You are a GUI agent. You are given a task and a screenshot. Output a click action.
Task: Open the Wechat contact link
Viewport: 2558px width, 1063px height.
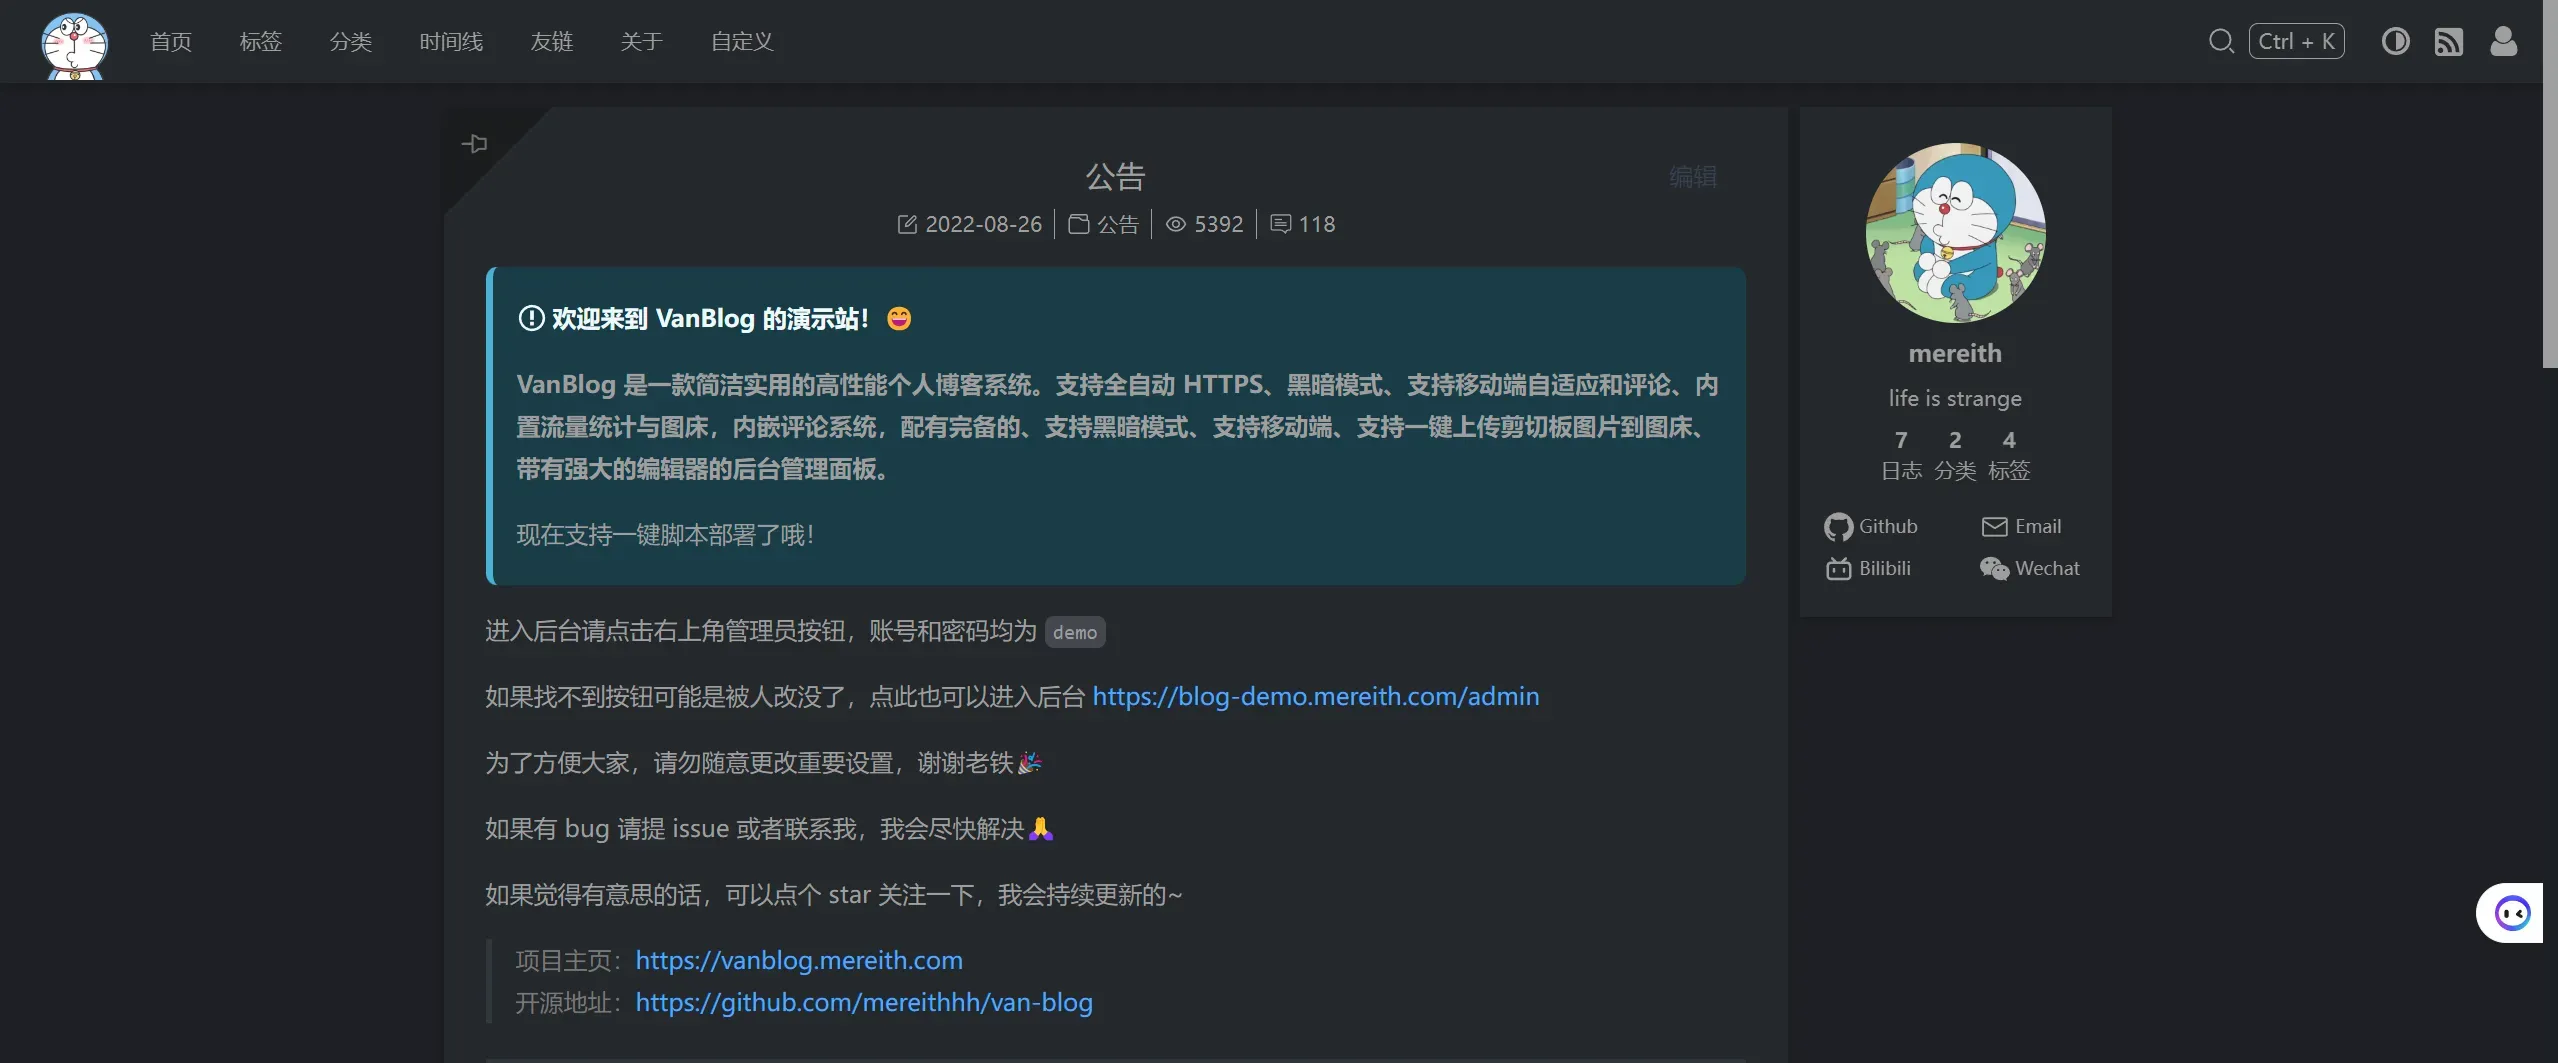[x=2029, y=568]
